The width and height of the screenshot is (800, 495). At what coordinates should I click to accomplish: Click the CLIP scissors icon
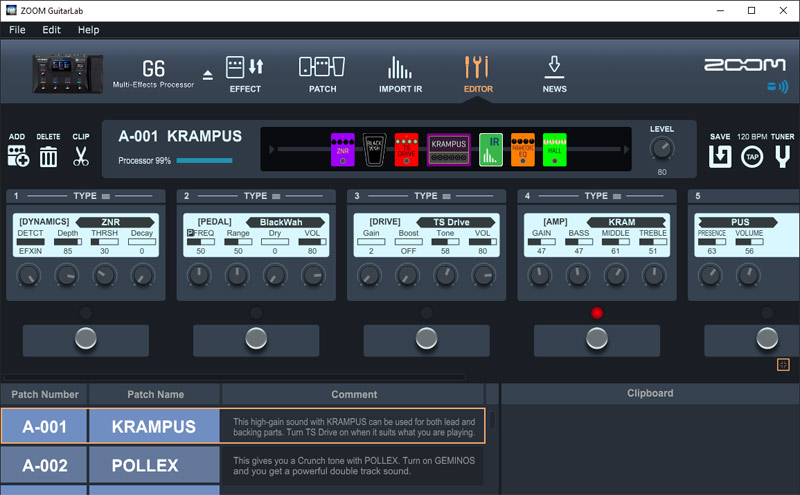pyautogui.click(x=81, y=156)
